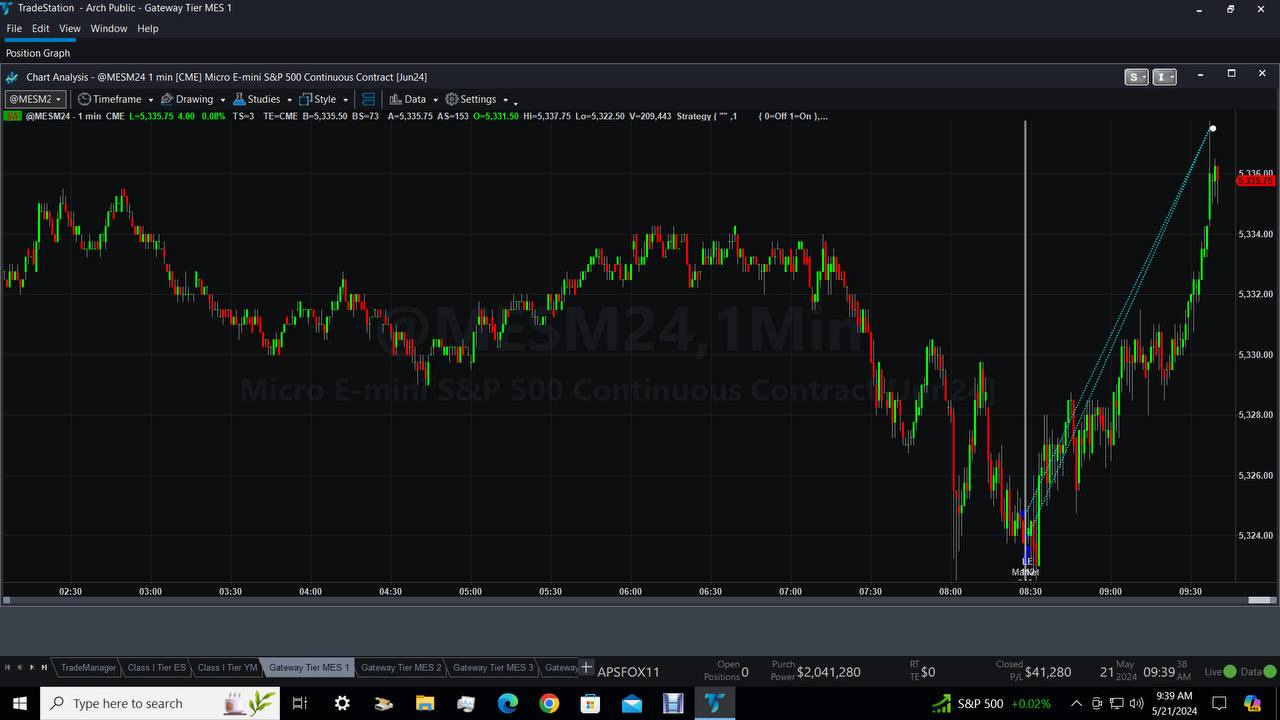Toggle the I interval link button
The image size is (1280, 720).
1164,77
